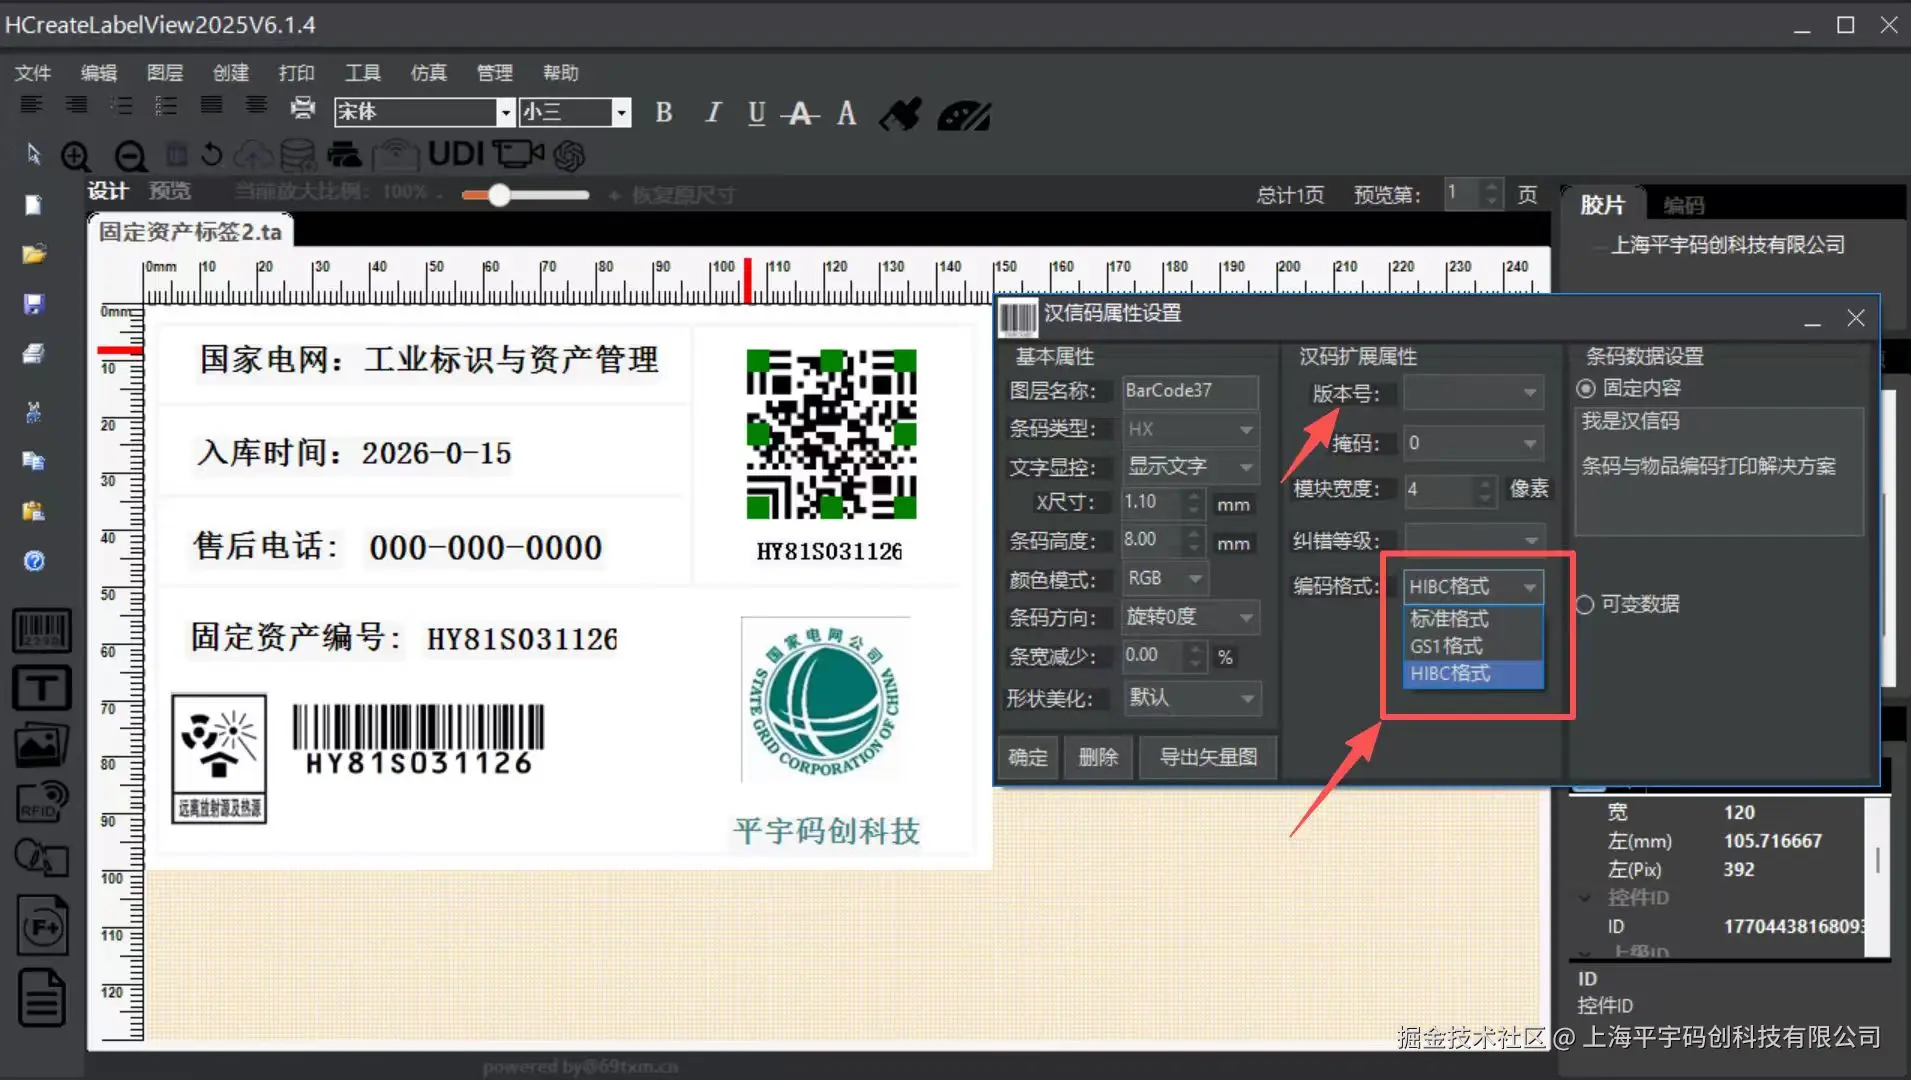Toggle bold formatting
1911x1080 pixels.
click(663, 113)
